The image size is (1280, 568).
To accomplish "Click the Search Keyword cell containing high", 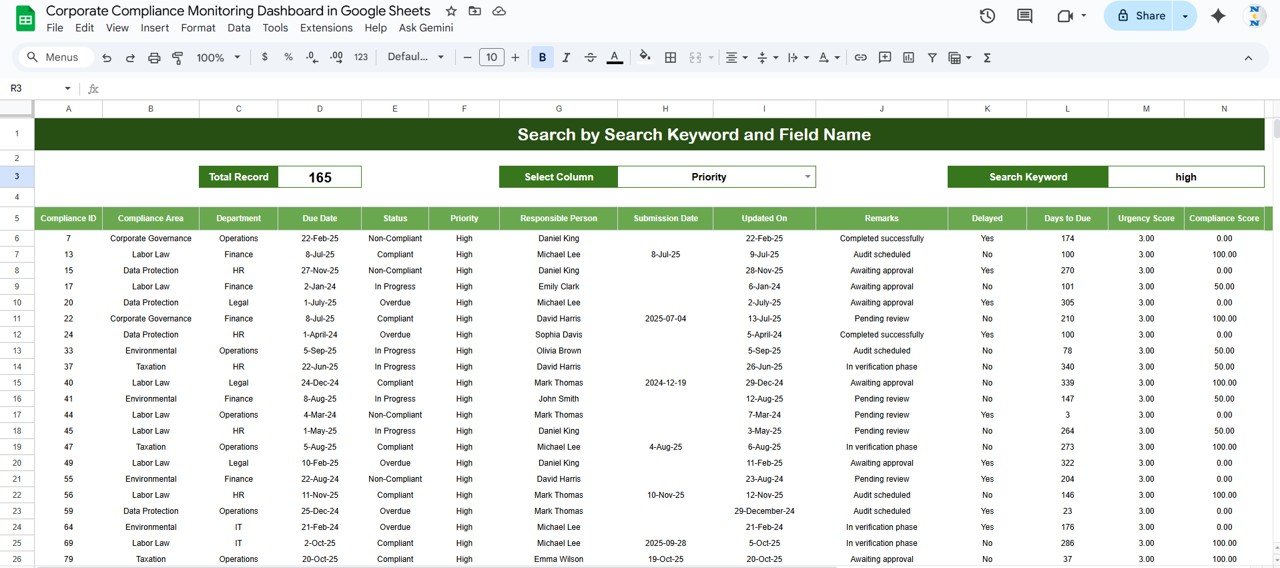I will click(1185, 177).
